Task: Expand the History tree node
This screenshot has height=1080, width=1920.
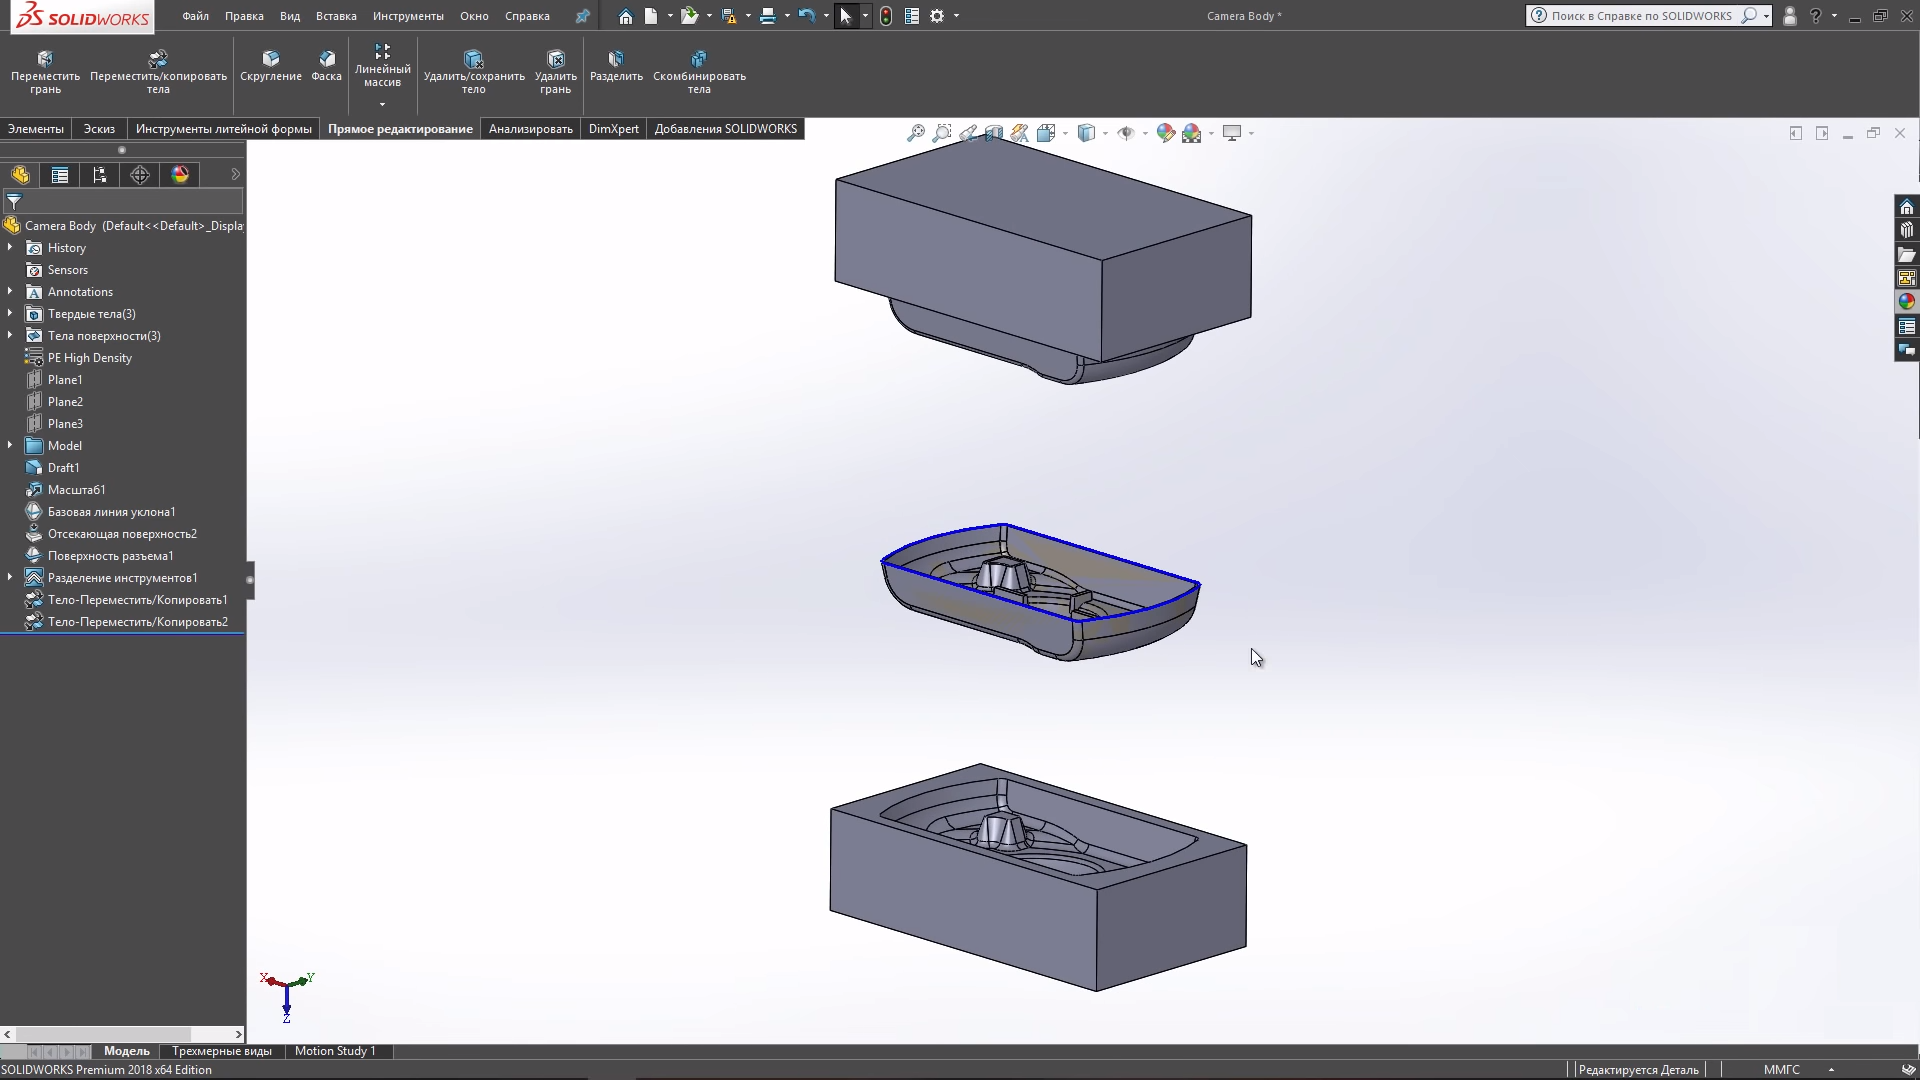Action: pyautogui.click(x=10, y=247)
